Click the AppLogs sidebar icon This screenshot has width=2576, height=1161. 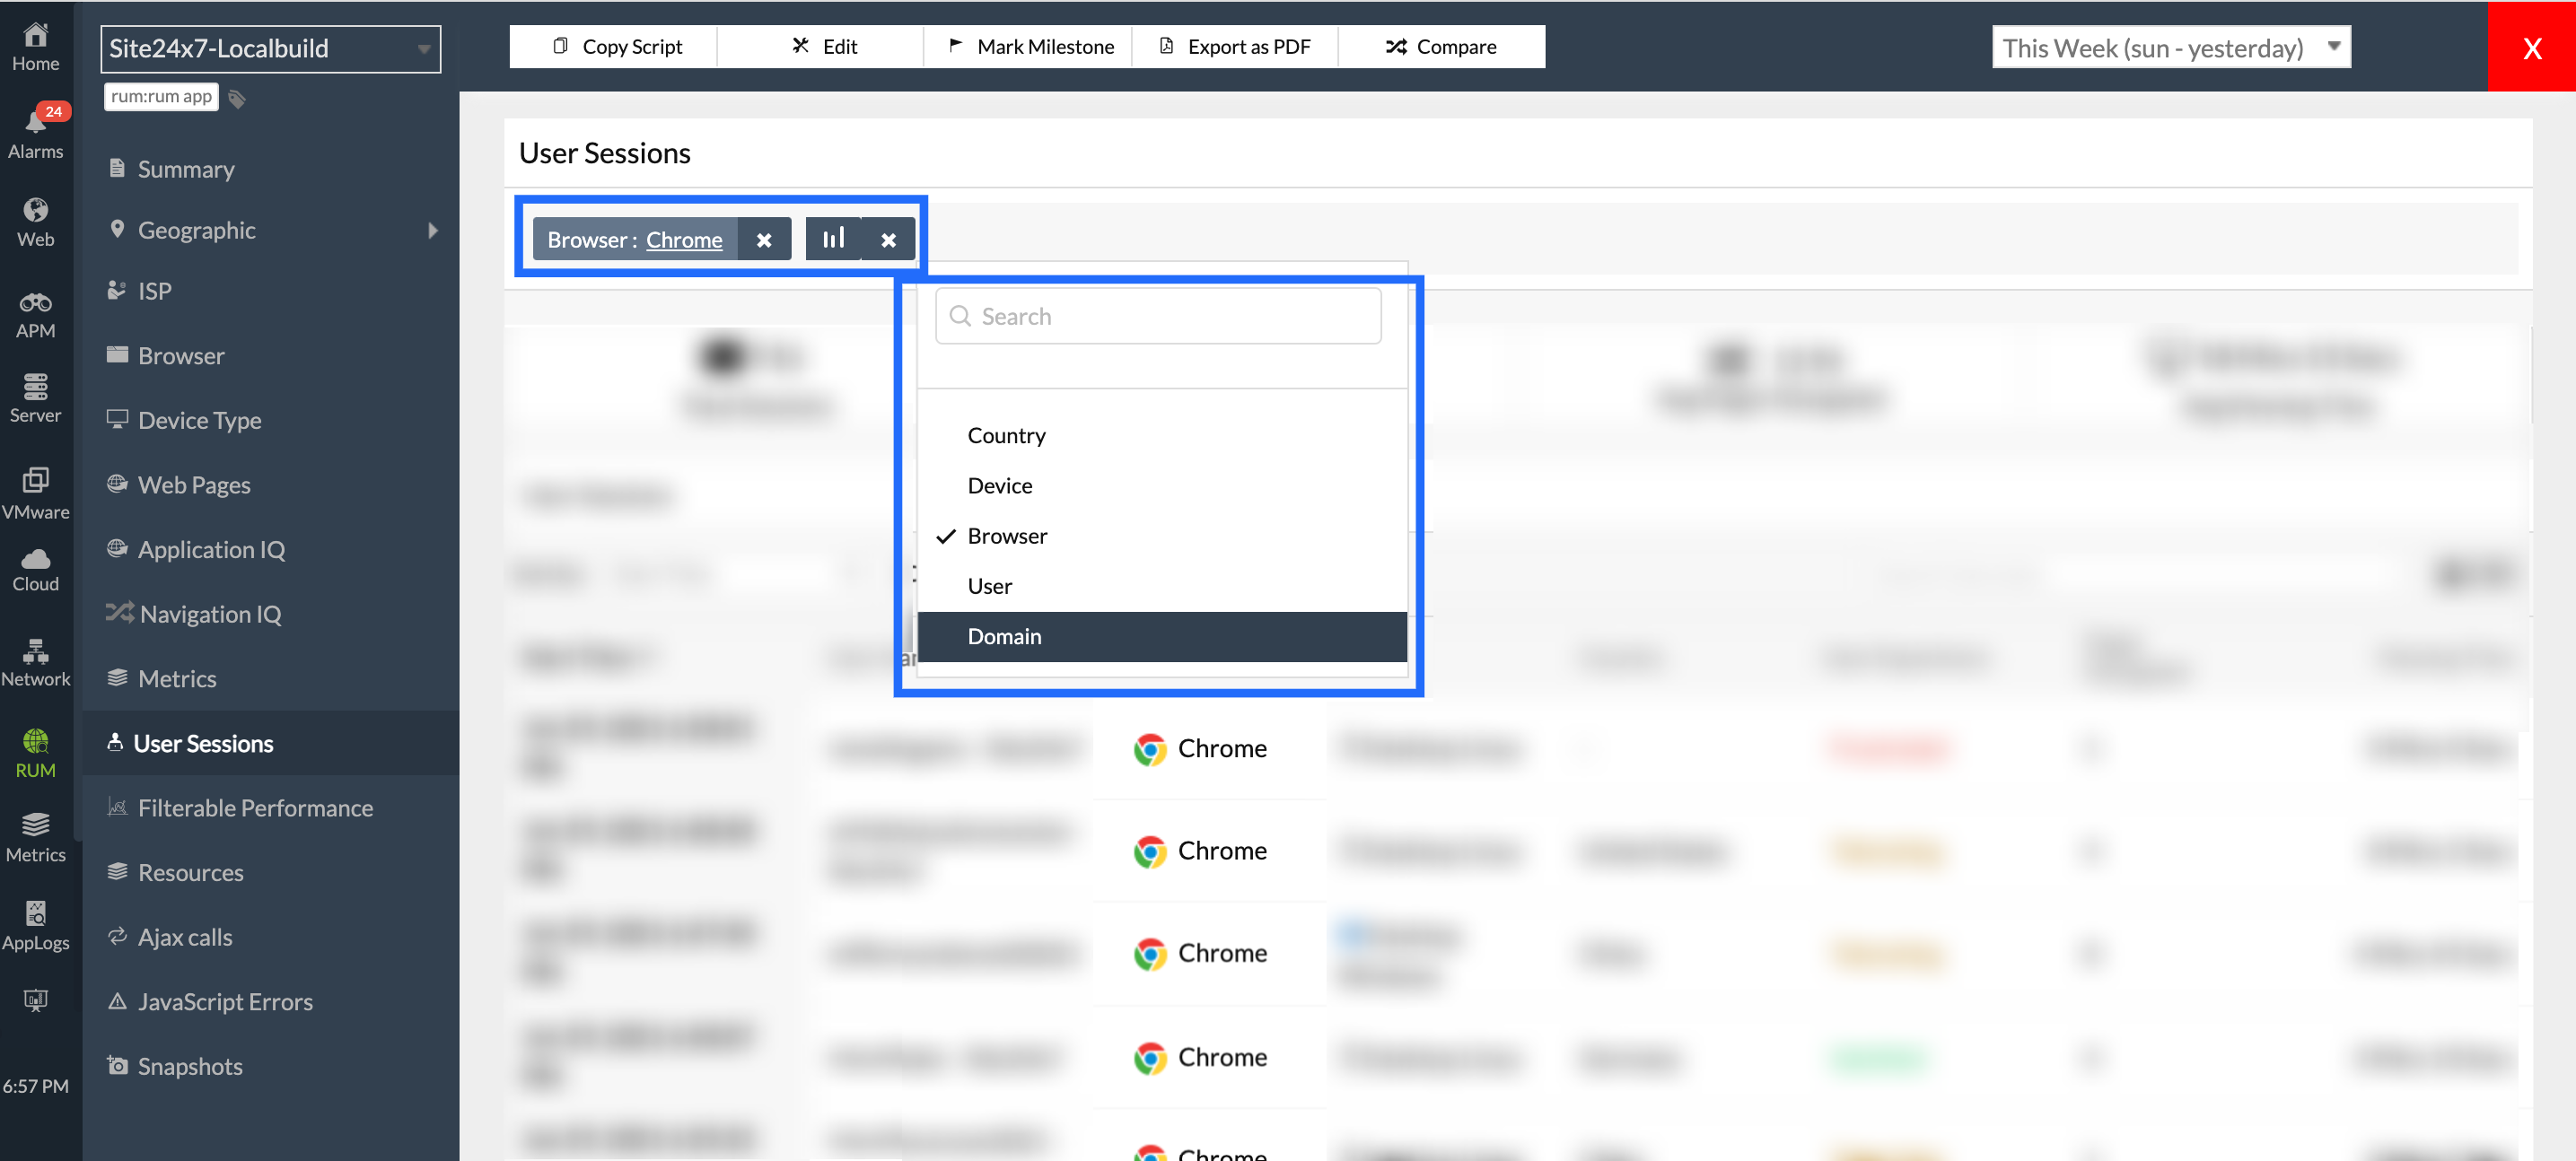[35, 914]
